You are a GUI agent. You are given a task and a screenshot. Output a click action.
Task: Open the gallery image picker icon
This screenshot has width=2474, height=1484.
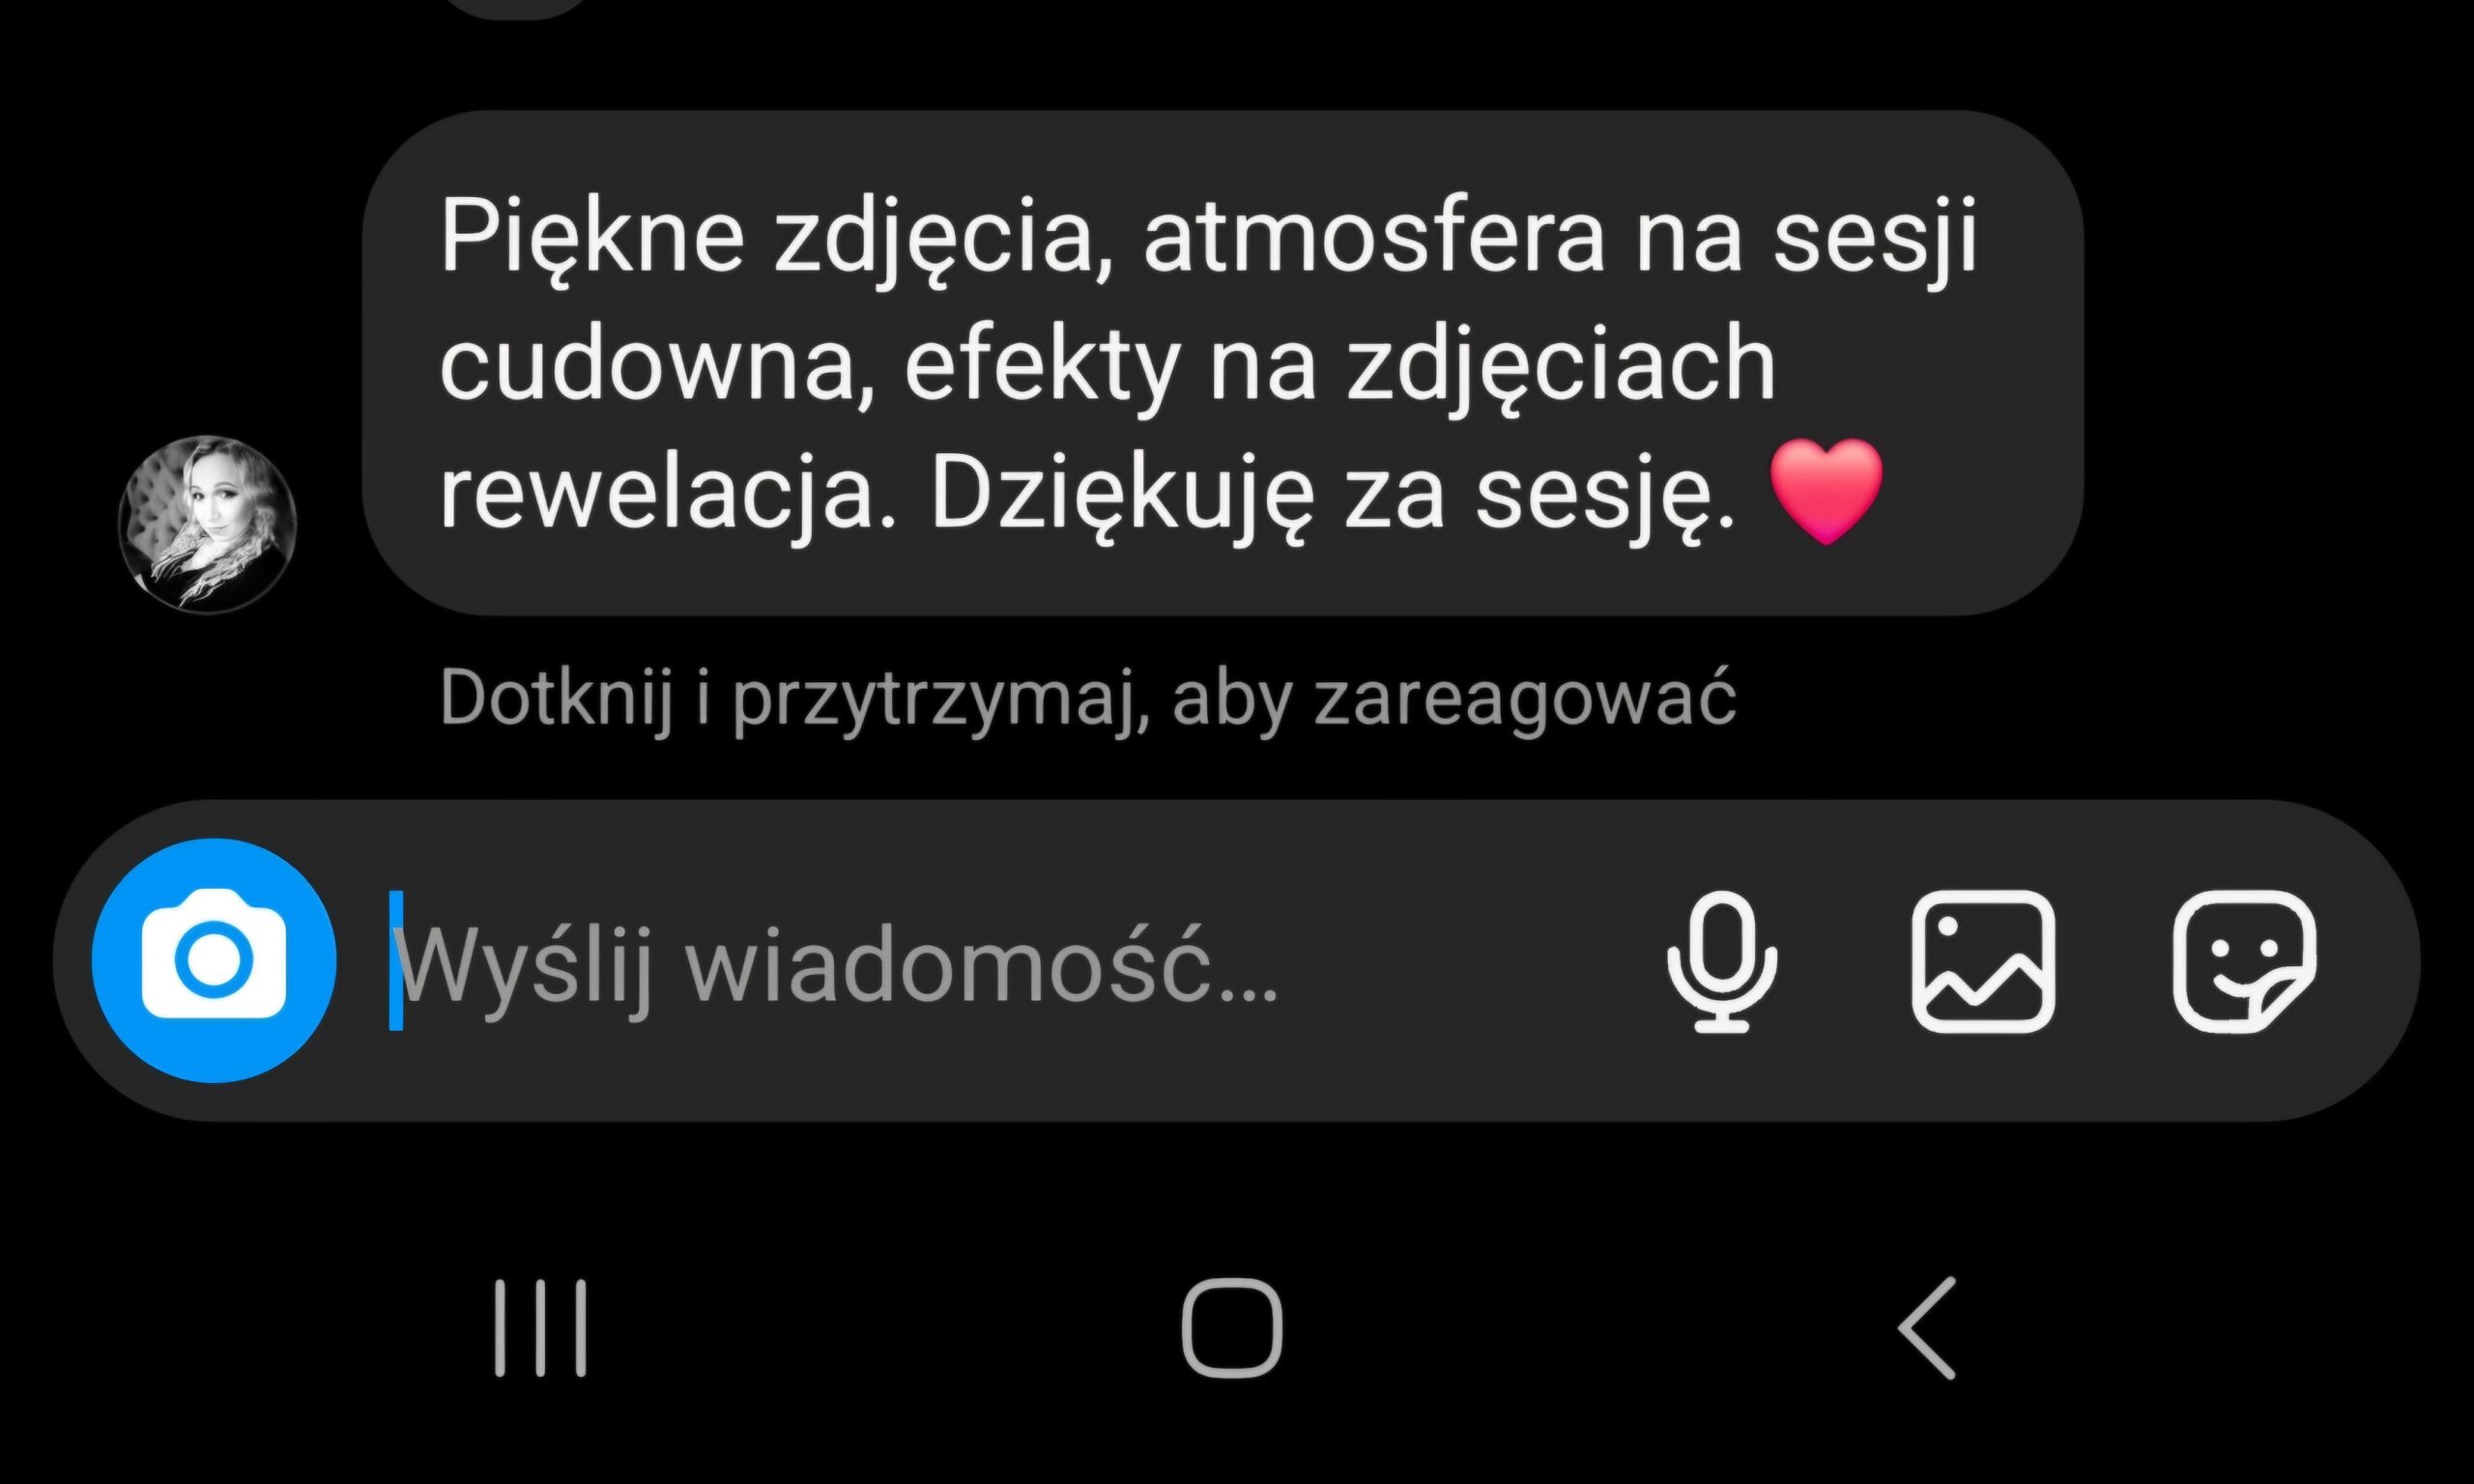1983,960
